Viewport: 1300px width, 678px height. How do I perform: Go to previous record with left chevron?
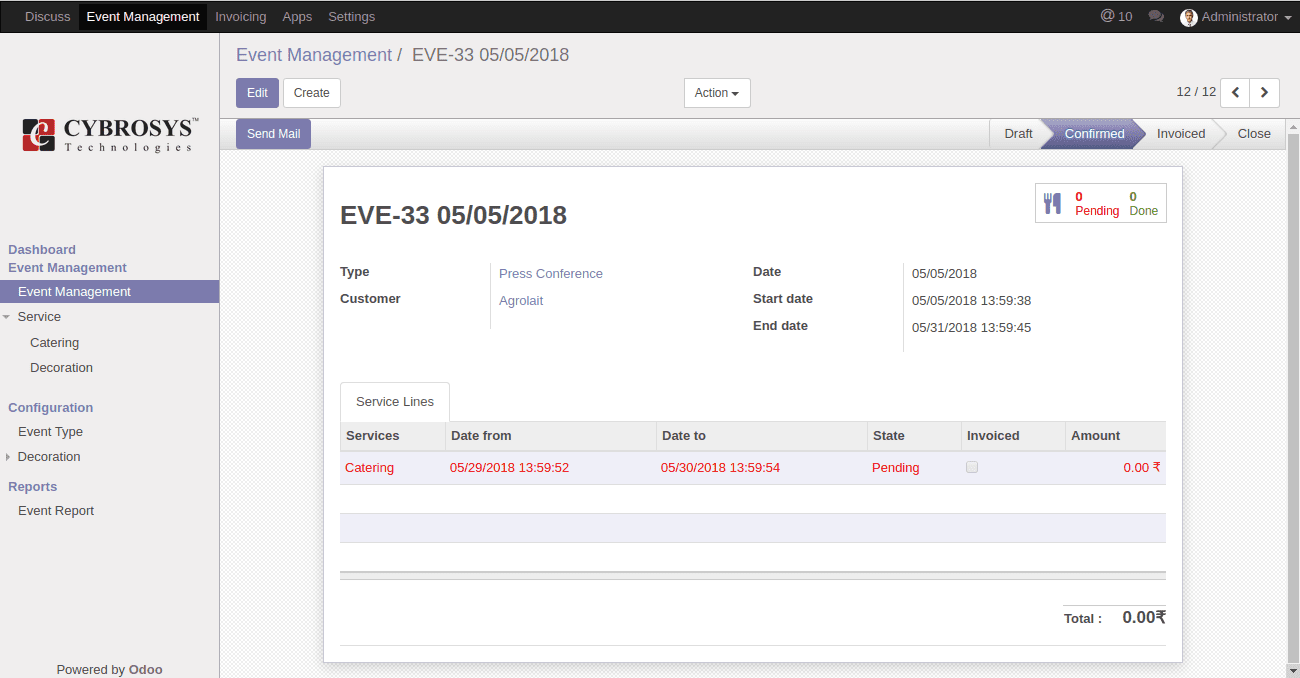(x=1235, y=92)
